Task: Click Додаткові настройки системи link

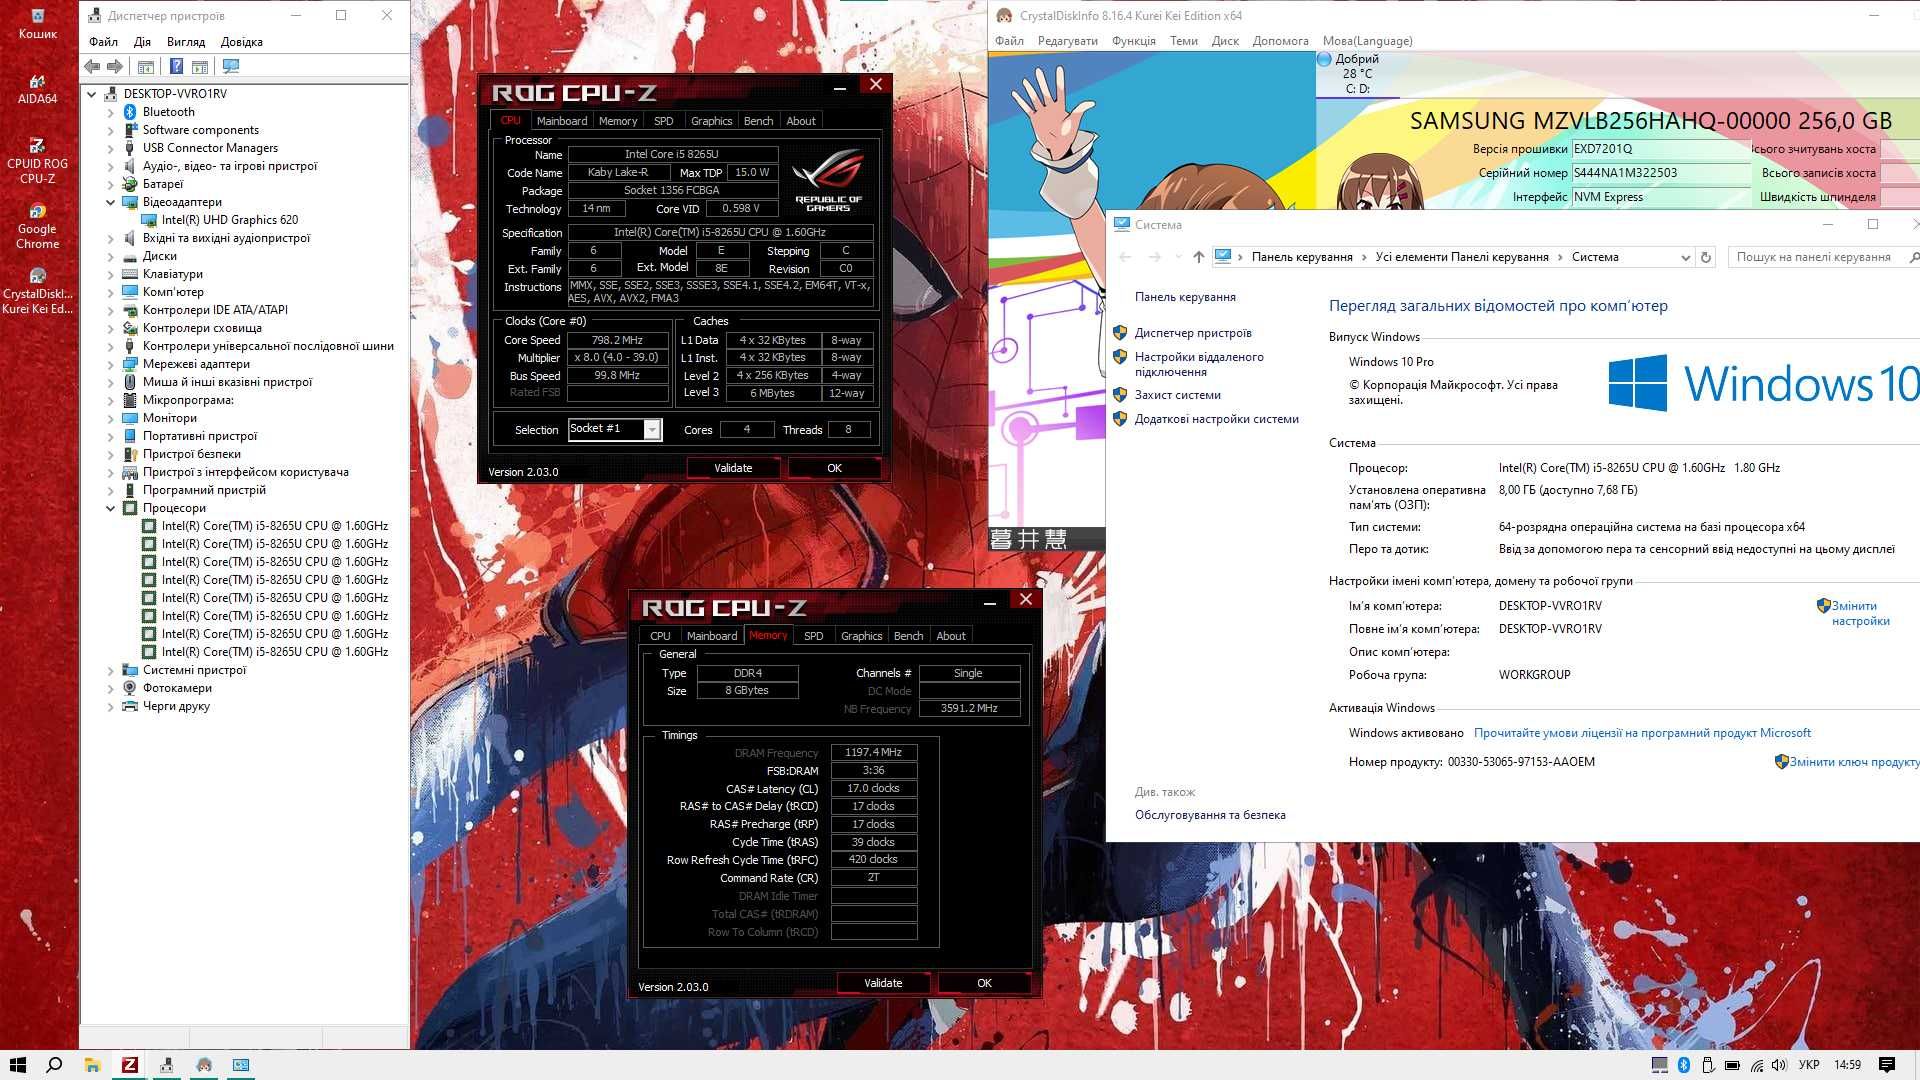Action: (1216, 419)
